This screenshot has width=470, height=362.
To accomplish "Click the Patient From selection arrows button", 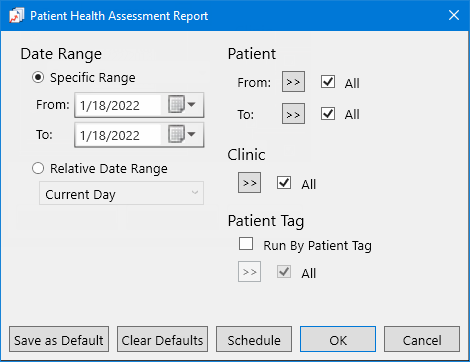I will coord(293,82).
